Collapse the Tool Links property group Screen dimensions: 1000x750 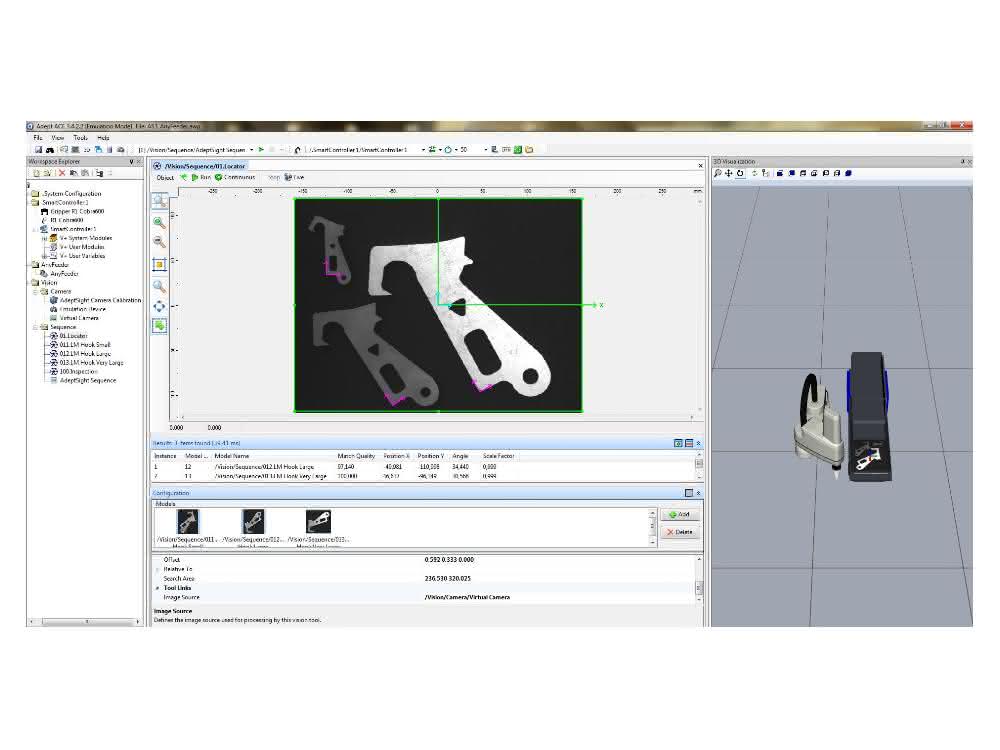tap(158, 588)
